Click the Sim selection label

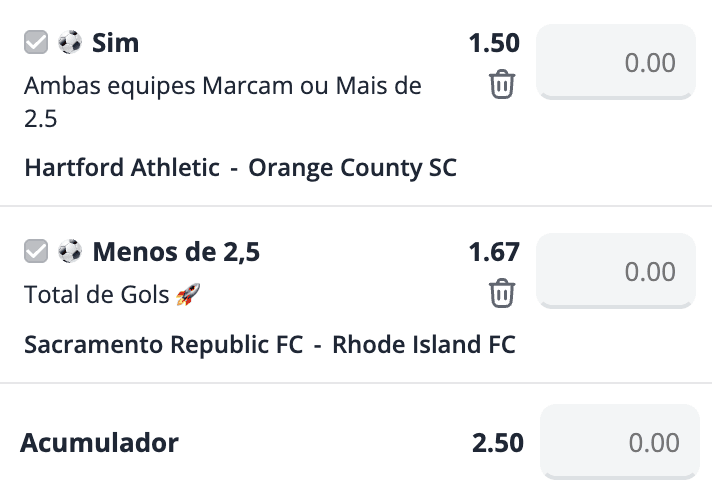115,43
